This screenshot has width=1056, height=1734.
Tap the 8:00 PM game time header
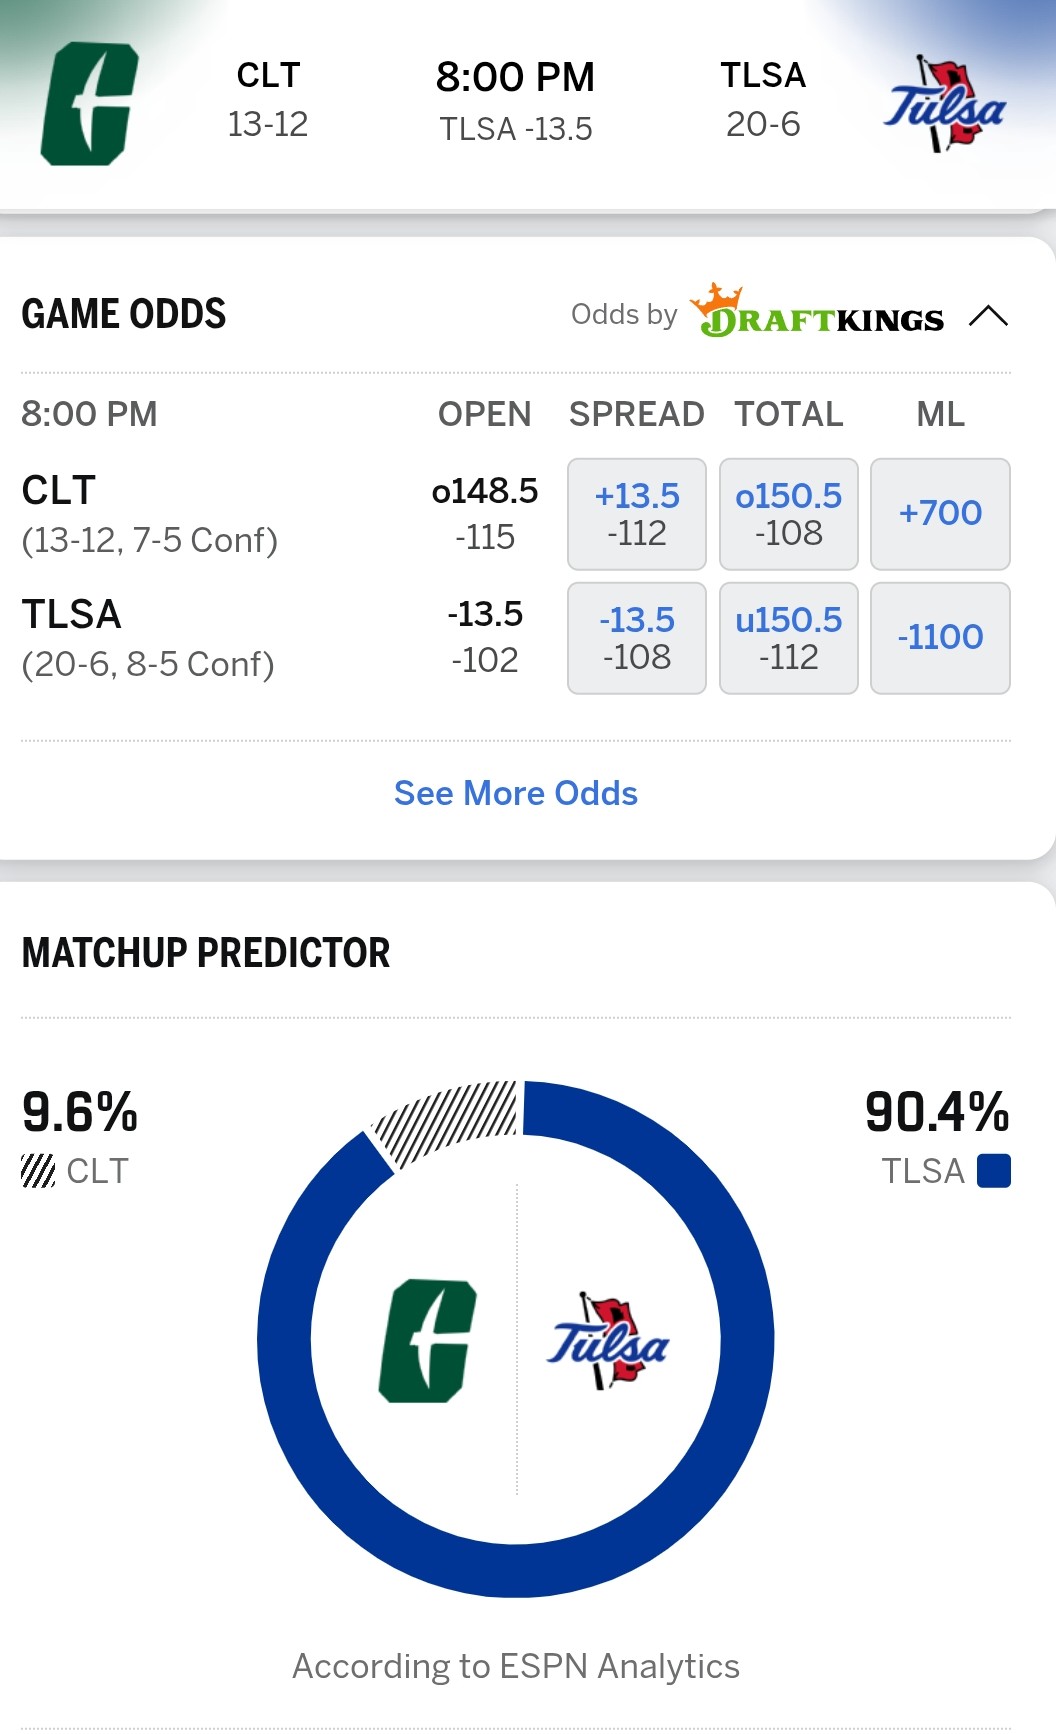click(x=515, y=77)
